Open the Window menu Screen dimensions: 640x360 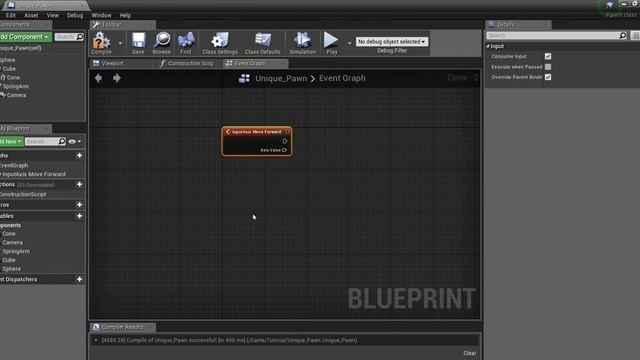[x=101, y=16]
